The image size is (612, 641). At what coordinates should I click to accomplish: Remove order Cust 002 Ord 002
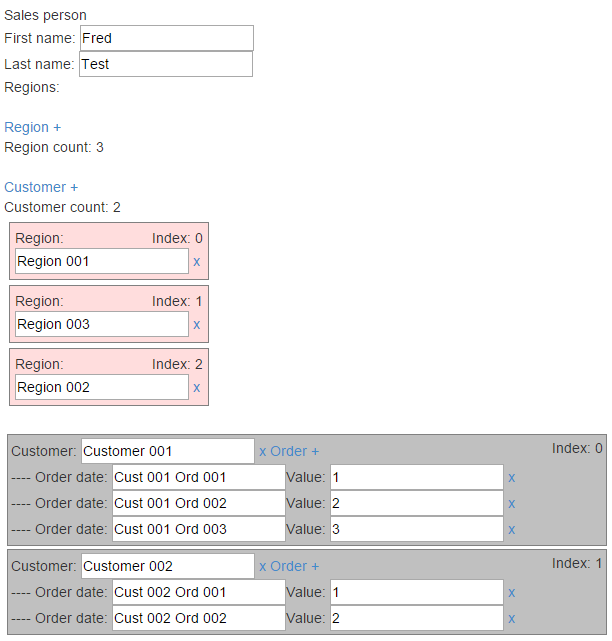511,619
